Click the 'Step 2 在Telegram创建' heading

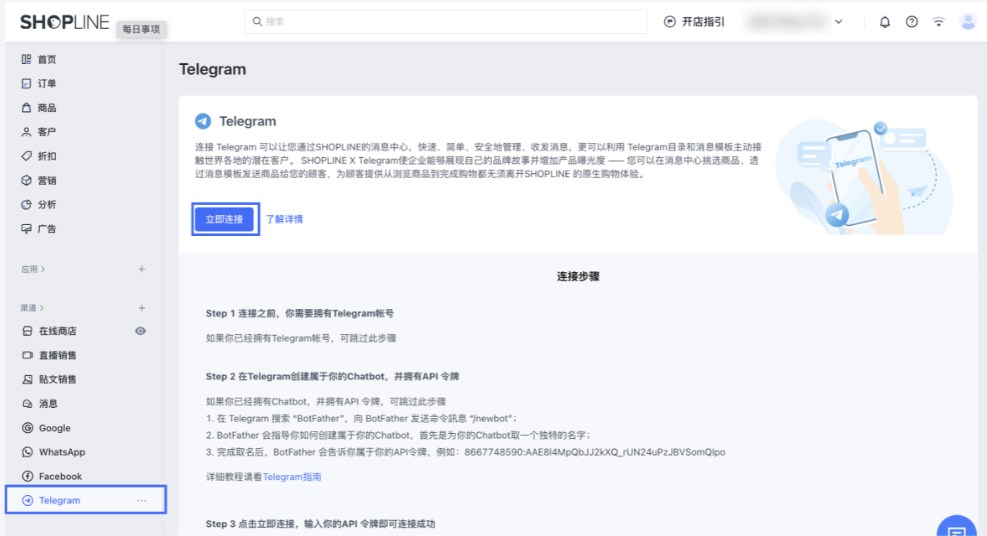332,376
